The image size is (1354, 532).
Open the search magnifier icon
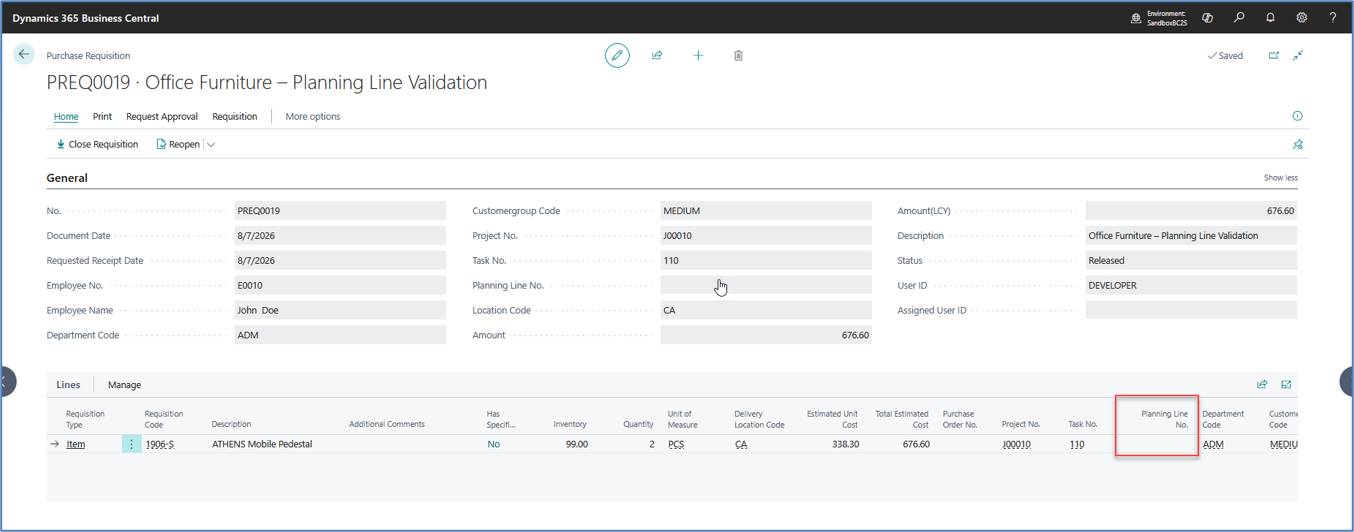point(1239,17)
